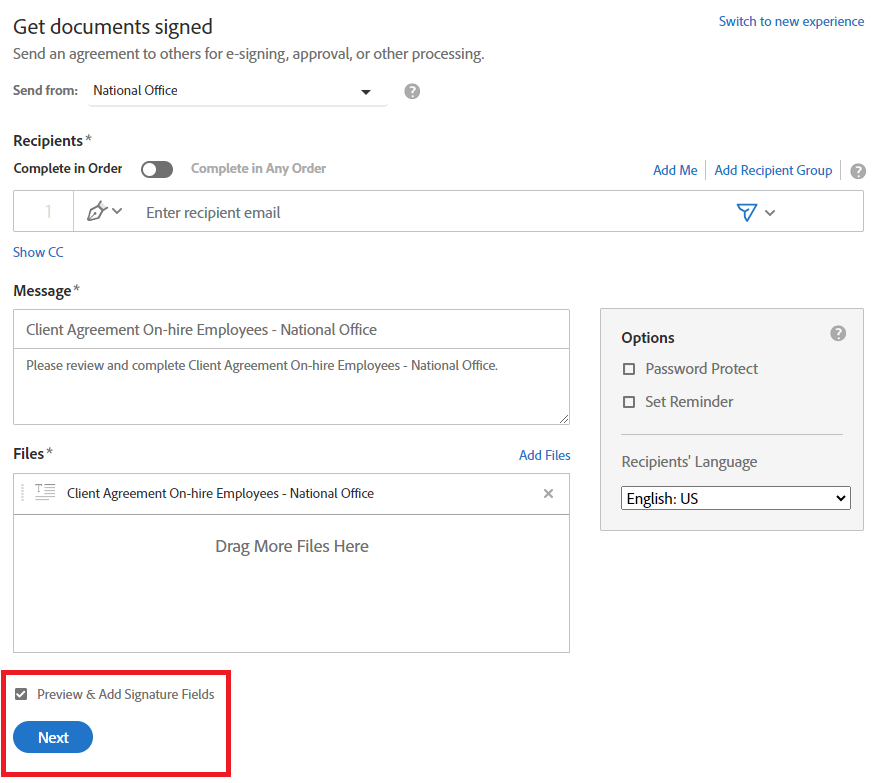This screenshot has height=783, width=875.
Task: Click the Add Files link
Action: (x=545, y=455)
